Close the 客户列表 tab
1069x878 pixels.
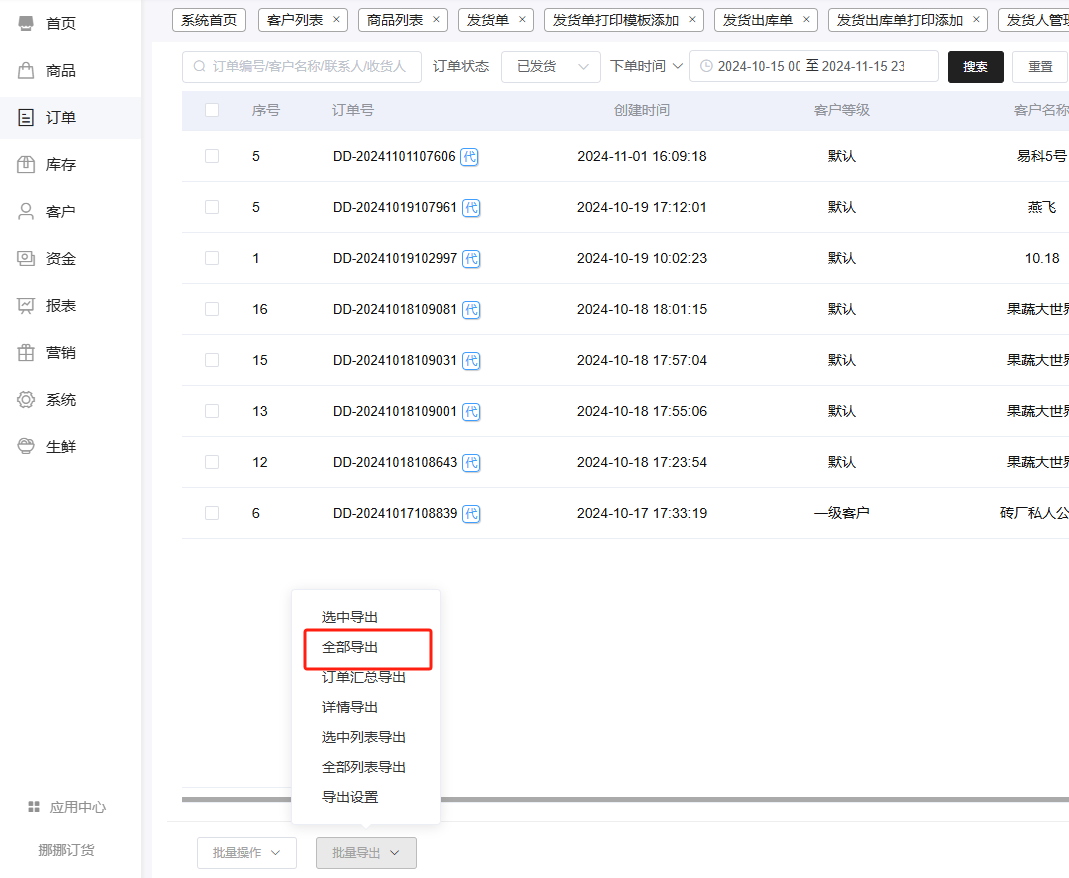click(x=336, y=19)
